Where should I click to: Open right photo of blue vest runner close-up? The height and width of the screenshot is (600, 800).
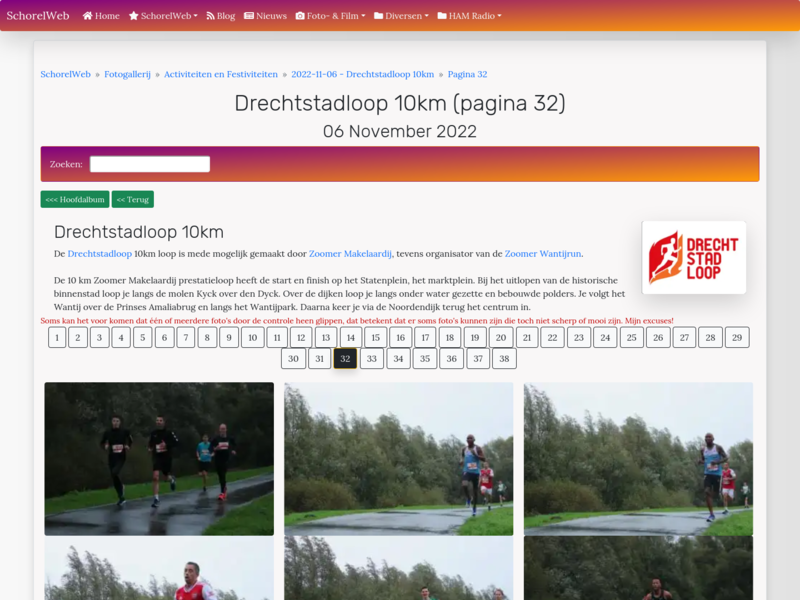[x=638, y=459]
